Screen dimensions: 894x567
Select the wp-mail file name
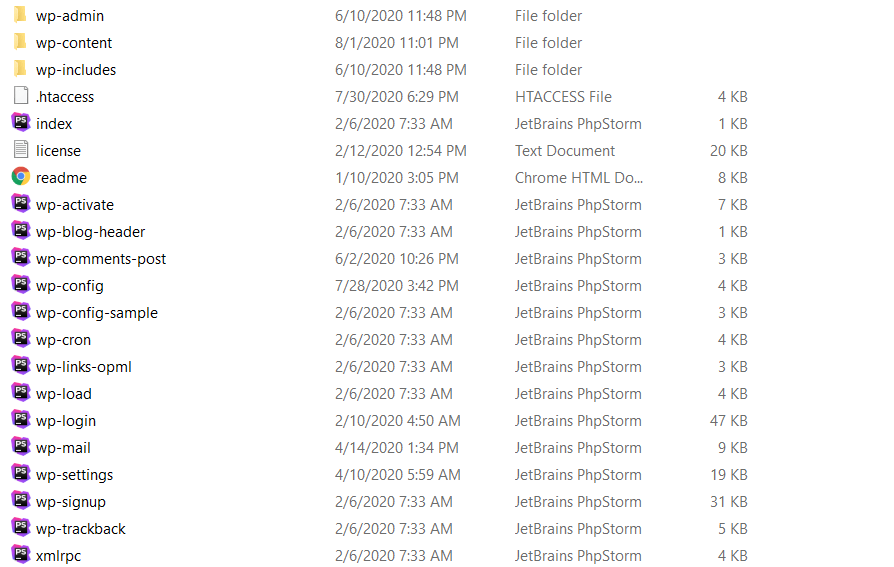coord(63,448)
